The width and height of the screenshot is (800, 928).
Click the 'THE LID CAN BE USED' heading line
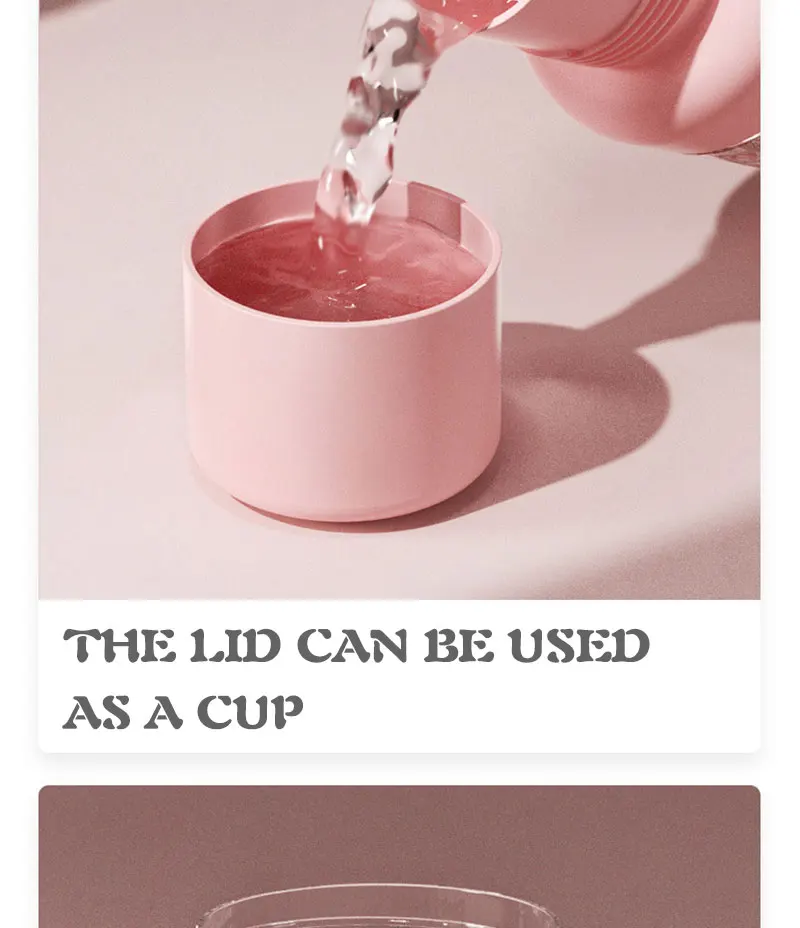(356, 645)
